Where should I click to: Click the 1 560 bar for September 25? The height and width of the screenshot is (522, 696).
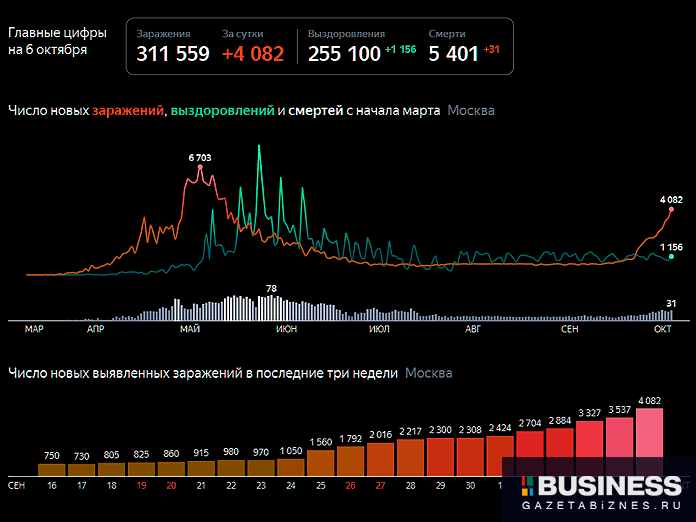(x=321, y=462)
